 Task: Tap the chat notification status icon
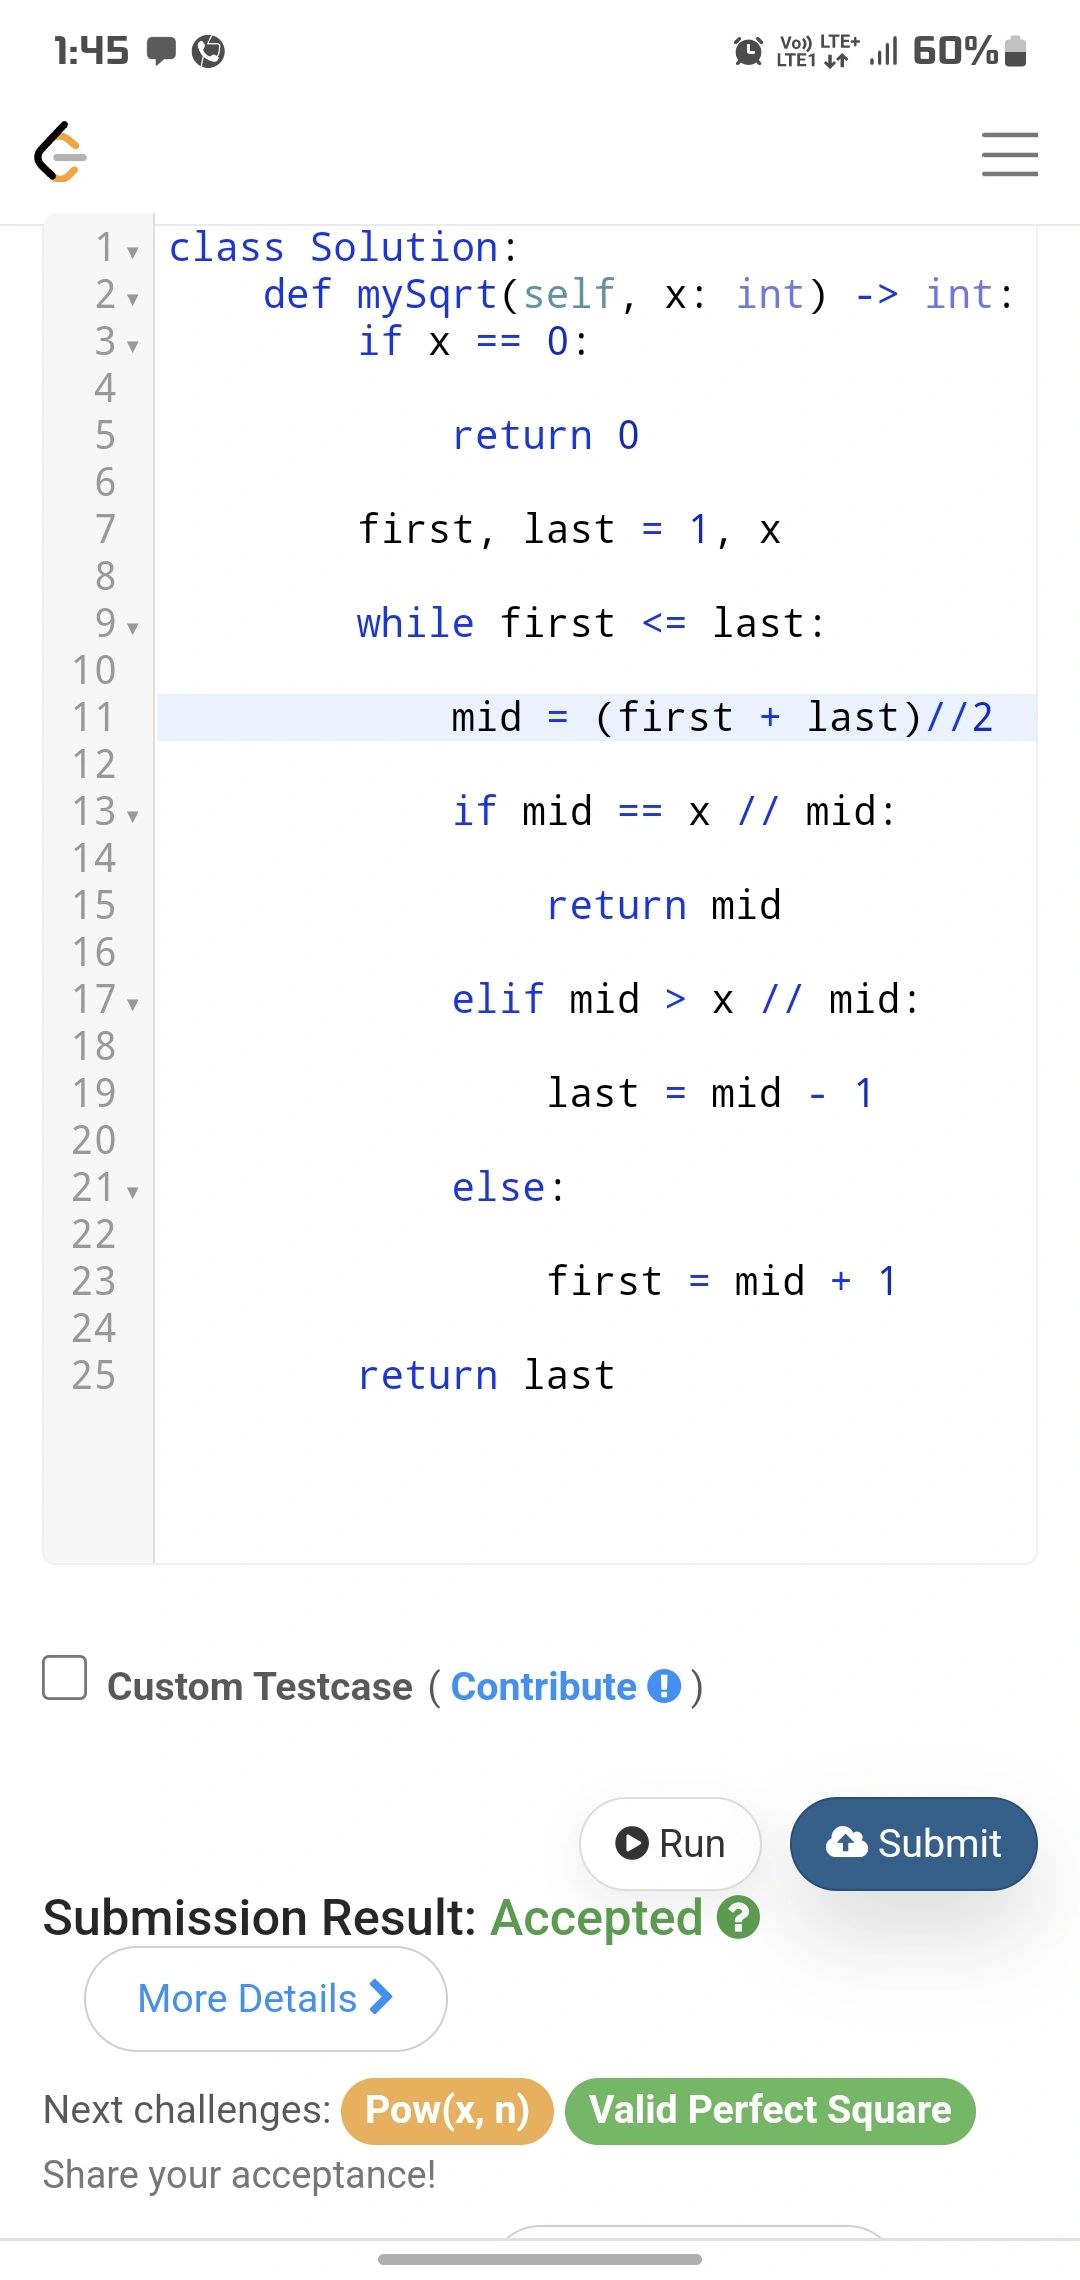[x=161, y=50]
